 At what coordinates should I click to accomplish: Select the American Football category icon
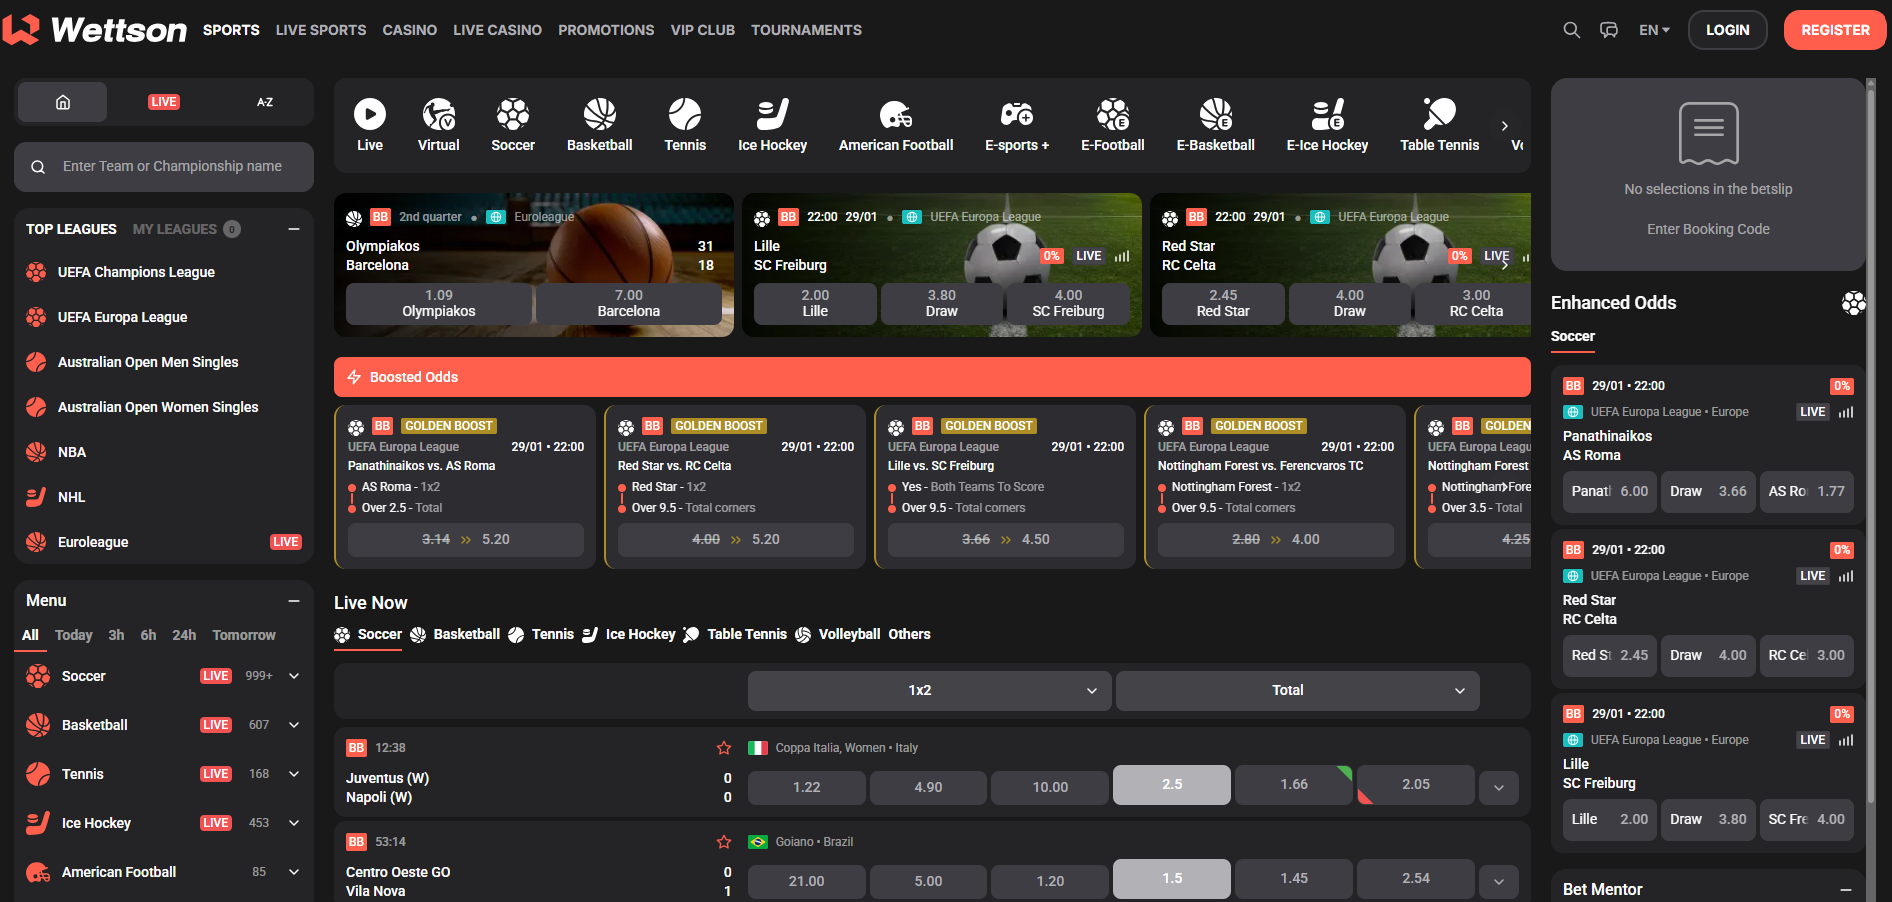coord(896,122)
